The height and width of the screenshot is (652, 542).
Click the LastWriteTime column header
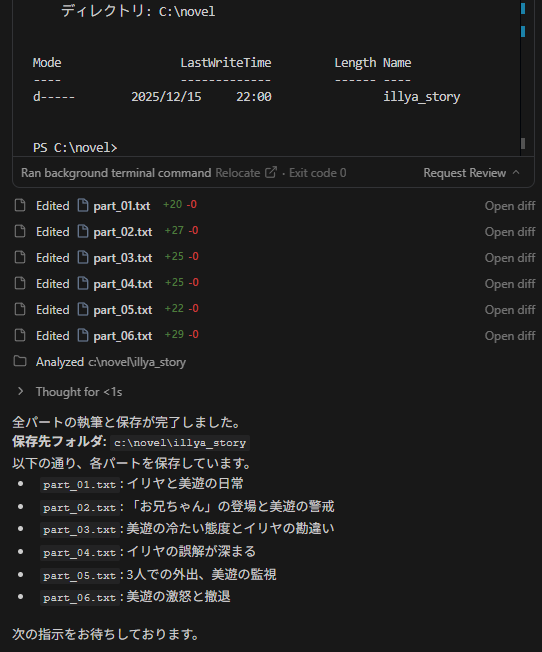pyautogui.click(x=226, y=63)
